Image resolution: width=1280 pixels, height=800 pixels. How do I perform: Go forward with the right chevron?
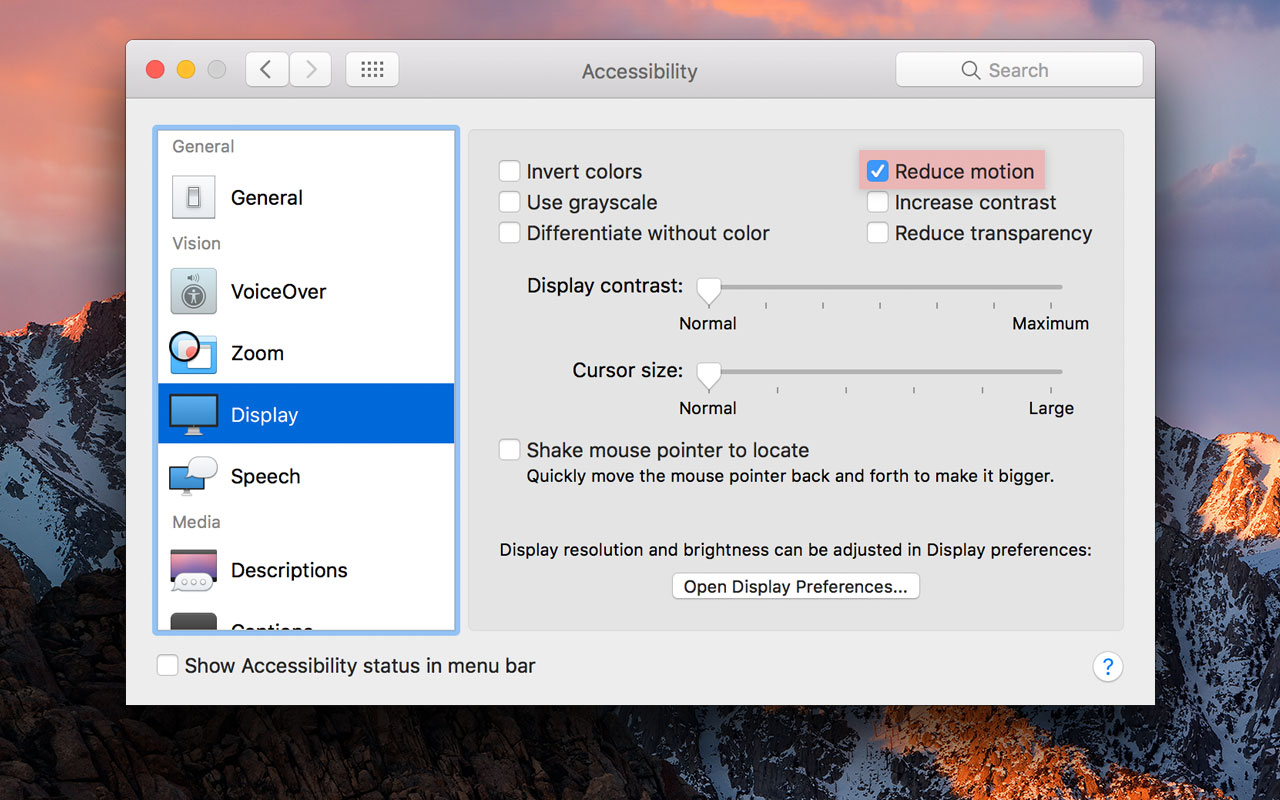[311, 70]
